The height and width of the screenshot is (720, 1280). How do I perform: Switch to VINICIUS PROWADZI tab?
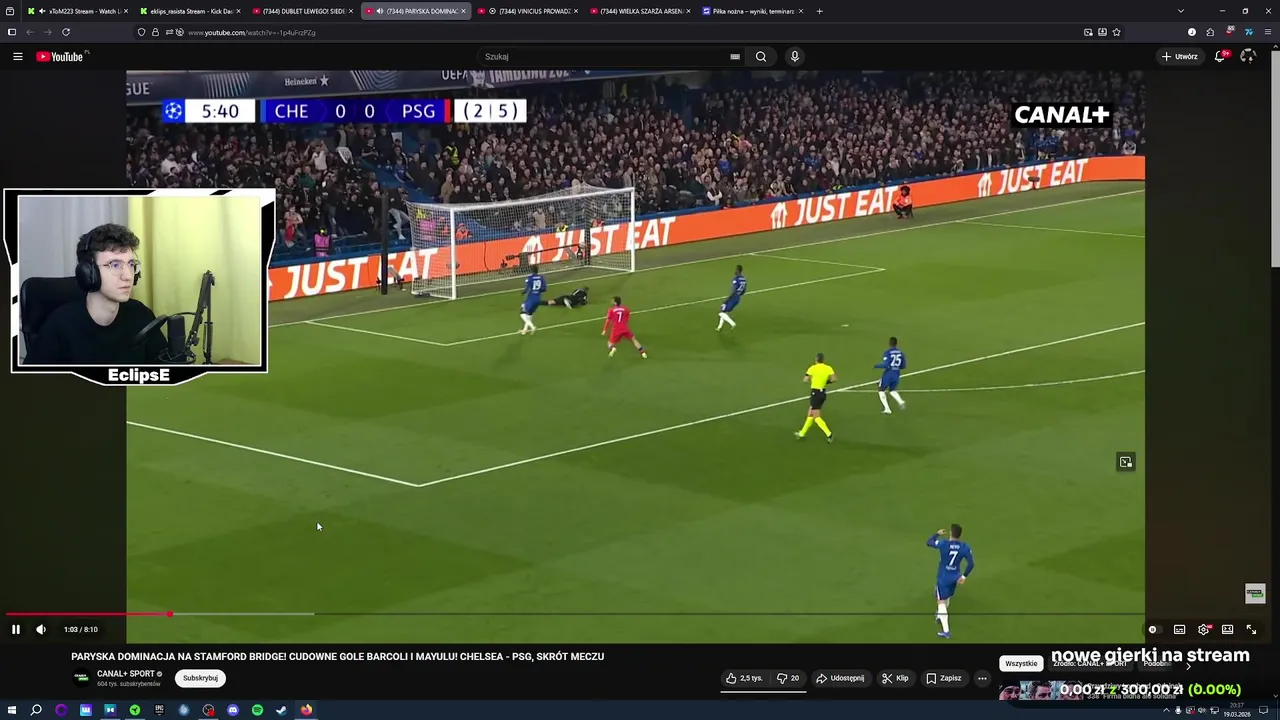[x=528, y=11]
